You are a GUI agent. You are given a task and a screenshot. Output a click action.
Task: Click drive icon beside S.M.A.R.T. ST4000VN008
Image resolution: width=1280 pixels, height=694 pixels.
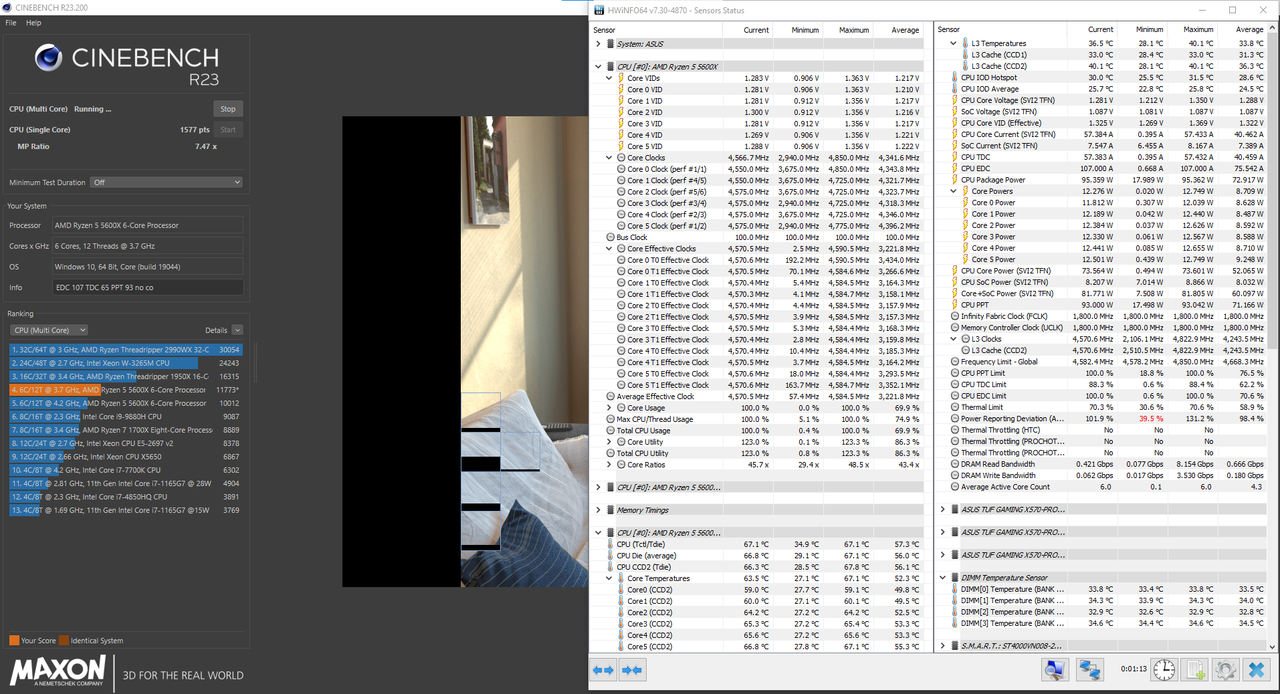point(954,646)
